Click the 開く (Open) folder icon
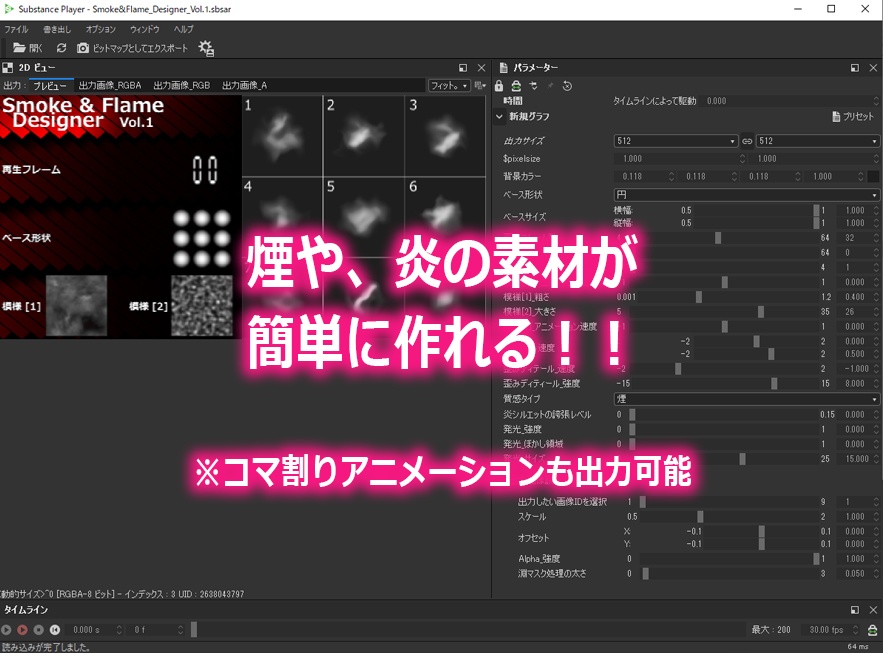Screen dimensions: 883x653 coord(19,48)
